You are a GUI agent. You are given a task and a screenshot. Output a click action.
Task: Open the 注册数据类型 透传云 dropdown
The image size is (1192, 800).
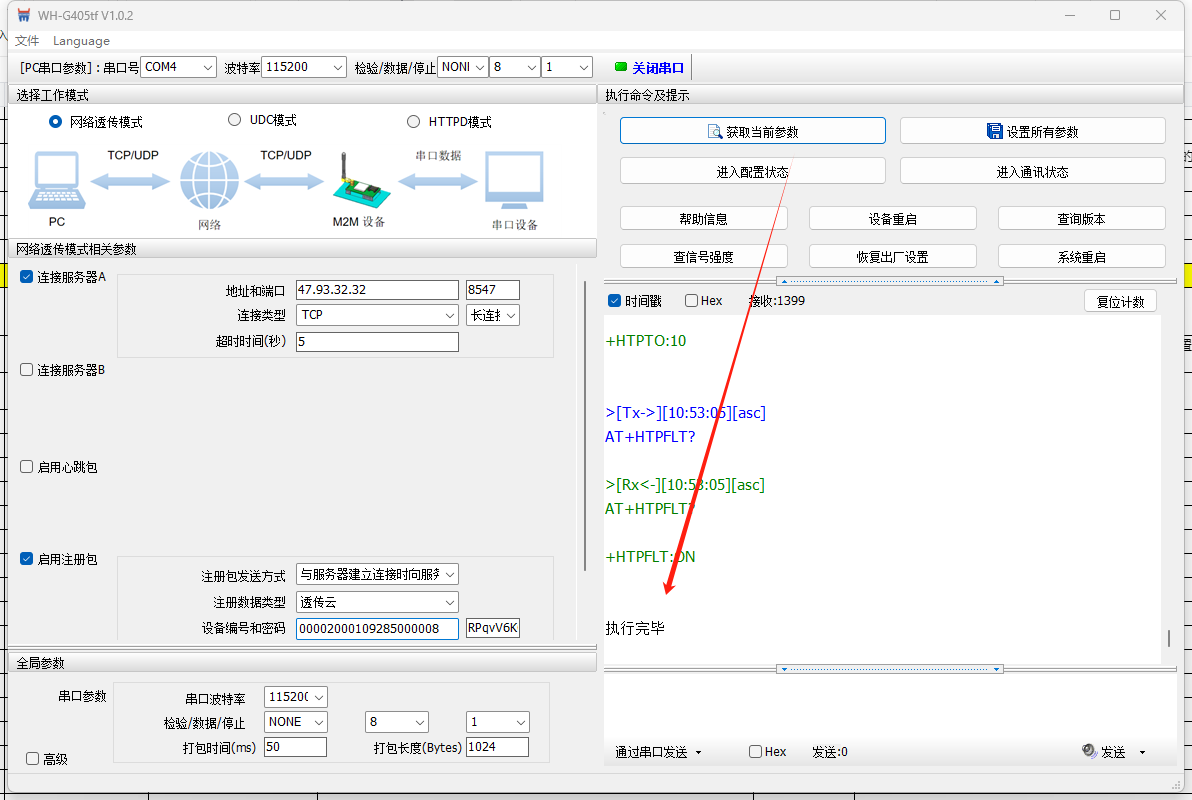[378, 602]
